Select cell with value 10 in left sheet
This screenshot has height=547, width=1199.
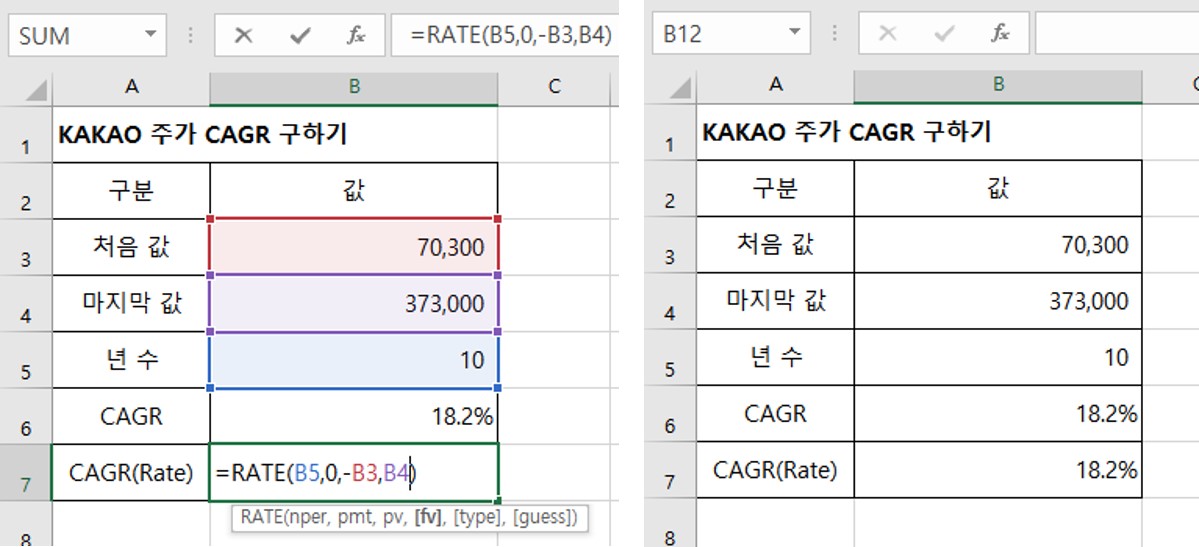click(x=354, y=360)
